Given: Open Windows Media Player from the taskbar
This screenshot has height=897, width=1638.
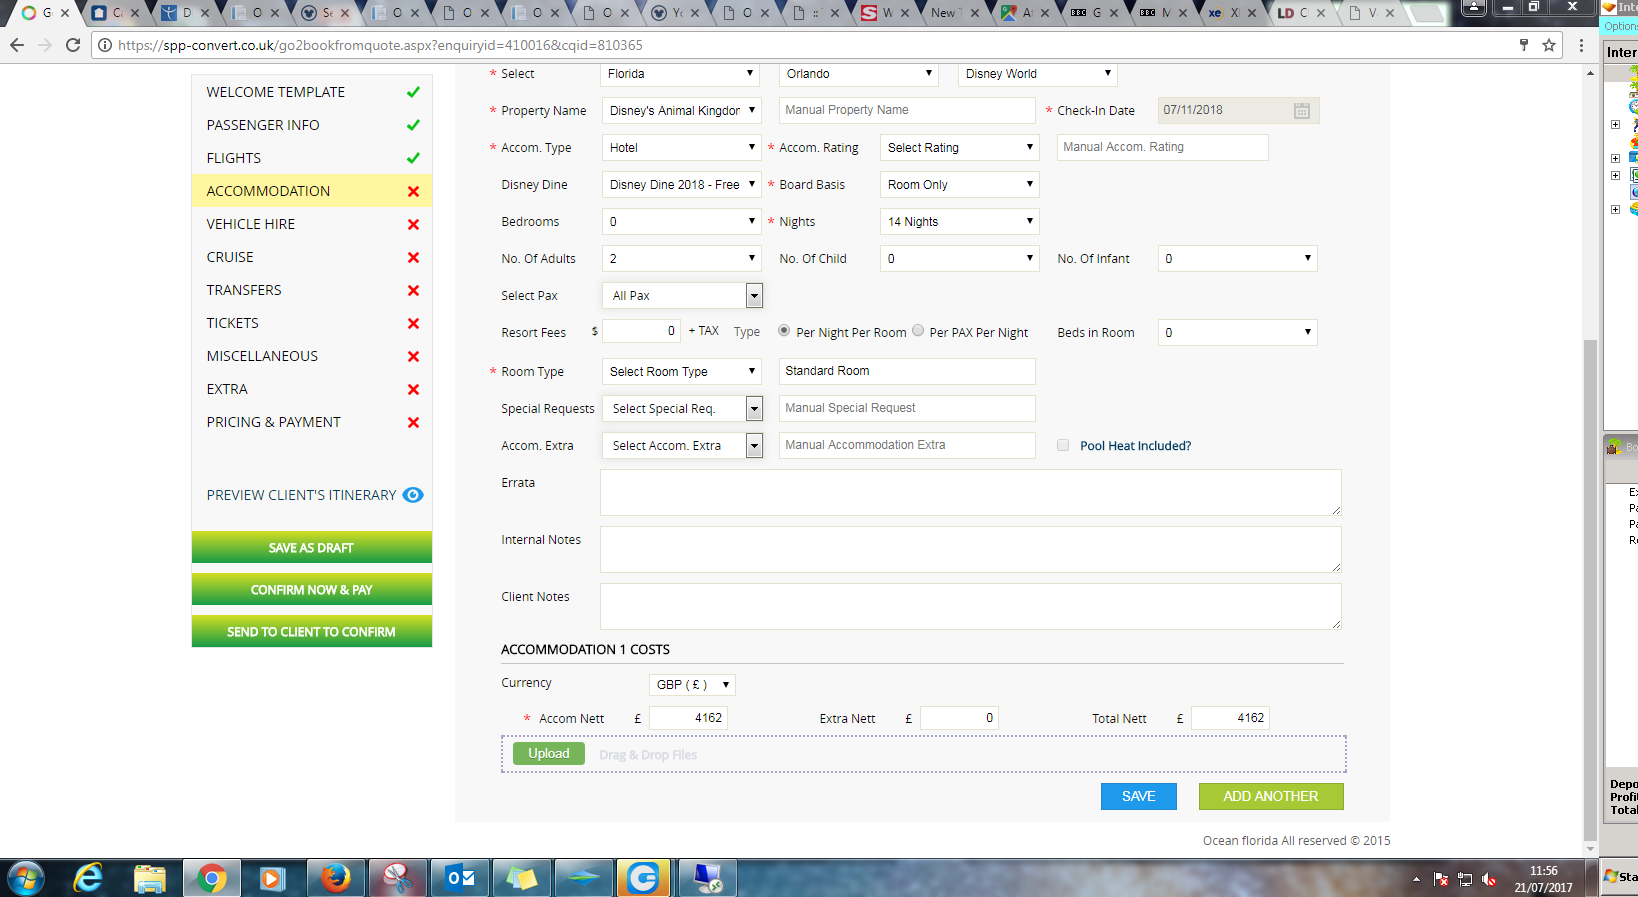Looking at the screenshot, I should coord(271,879).
